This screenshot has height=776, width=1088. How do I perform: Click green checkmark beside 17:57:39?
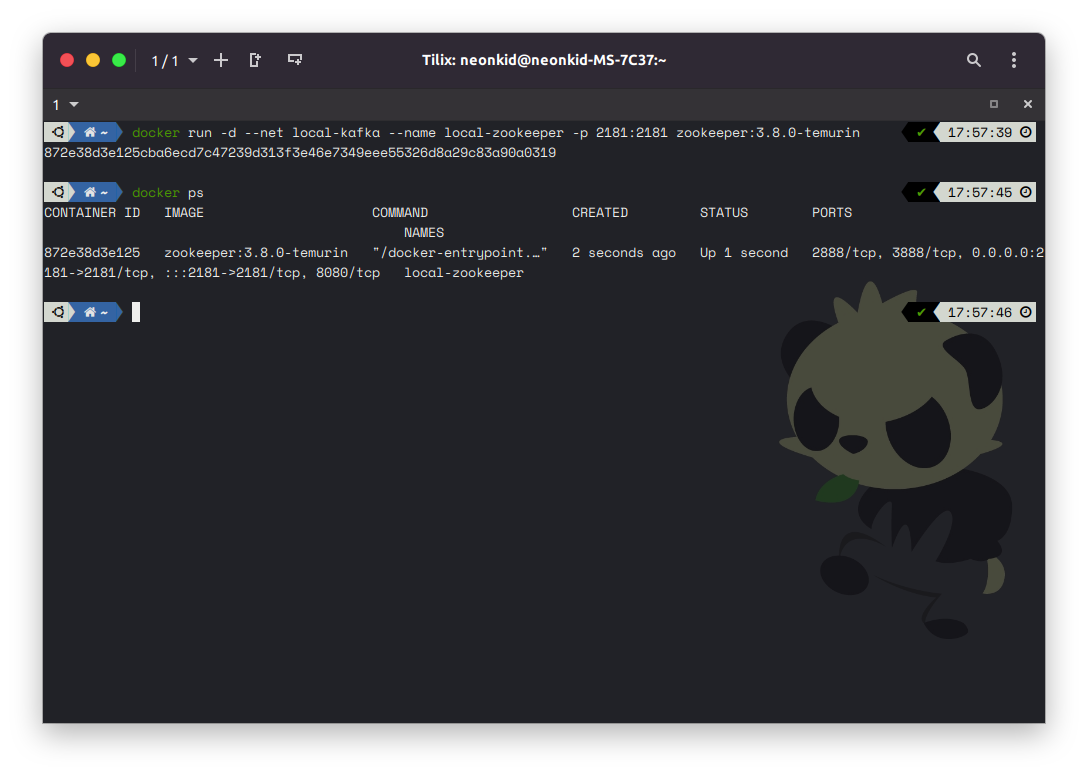pos(921,132)
